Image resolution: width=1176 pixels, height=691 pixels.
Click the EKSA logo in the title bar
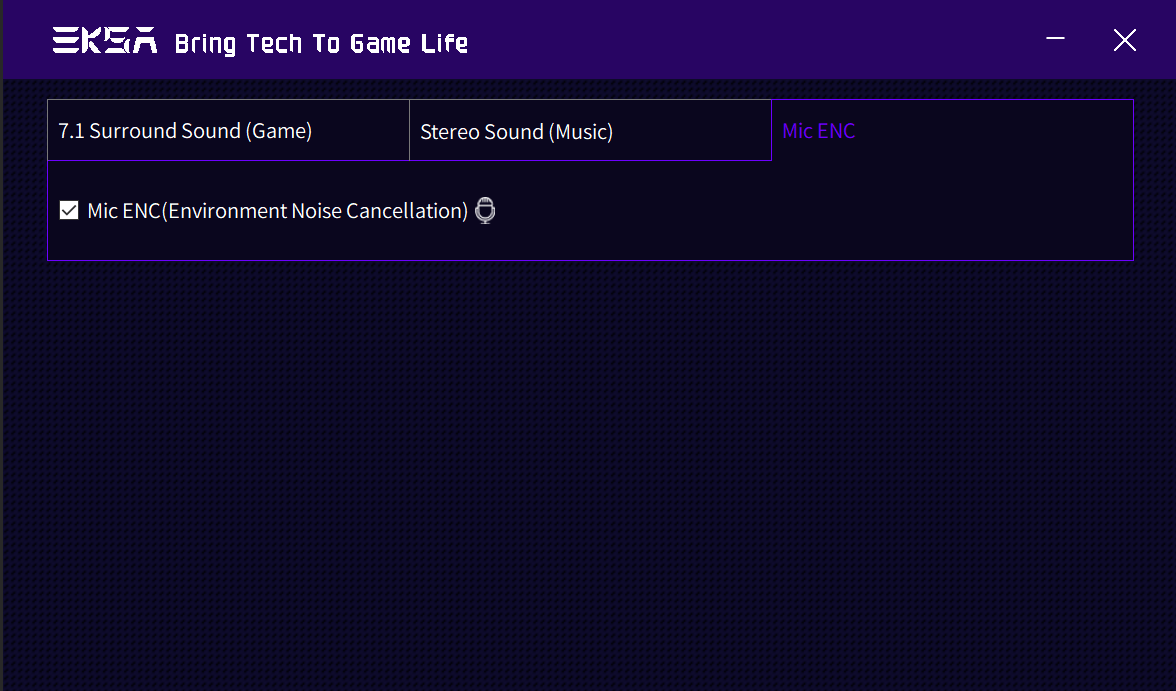pos(105,41)
